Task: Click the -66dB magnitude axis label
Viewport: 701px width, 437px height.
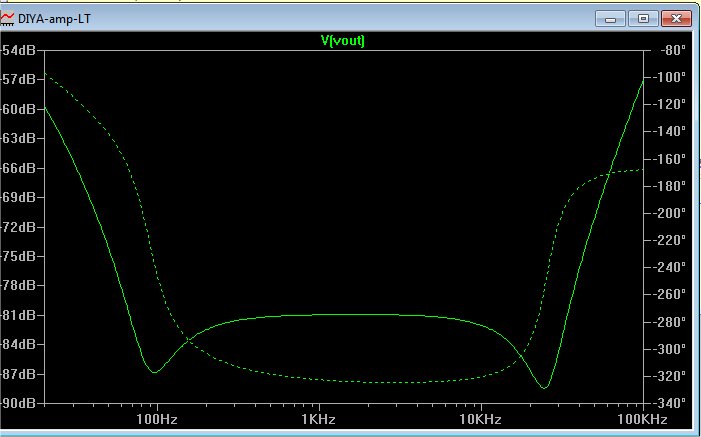Action: click(x=18, y=168)
